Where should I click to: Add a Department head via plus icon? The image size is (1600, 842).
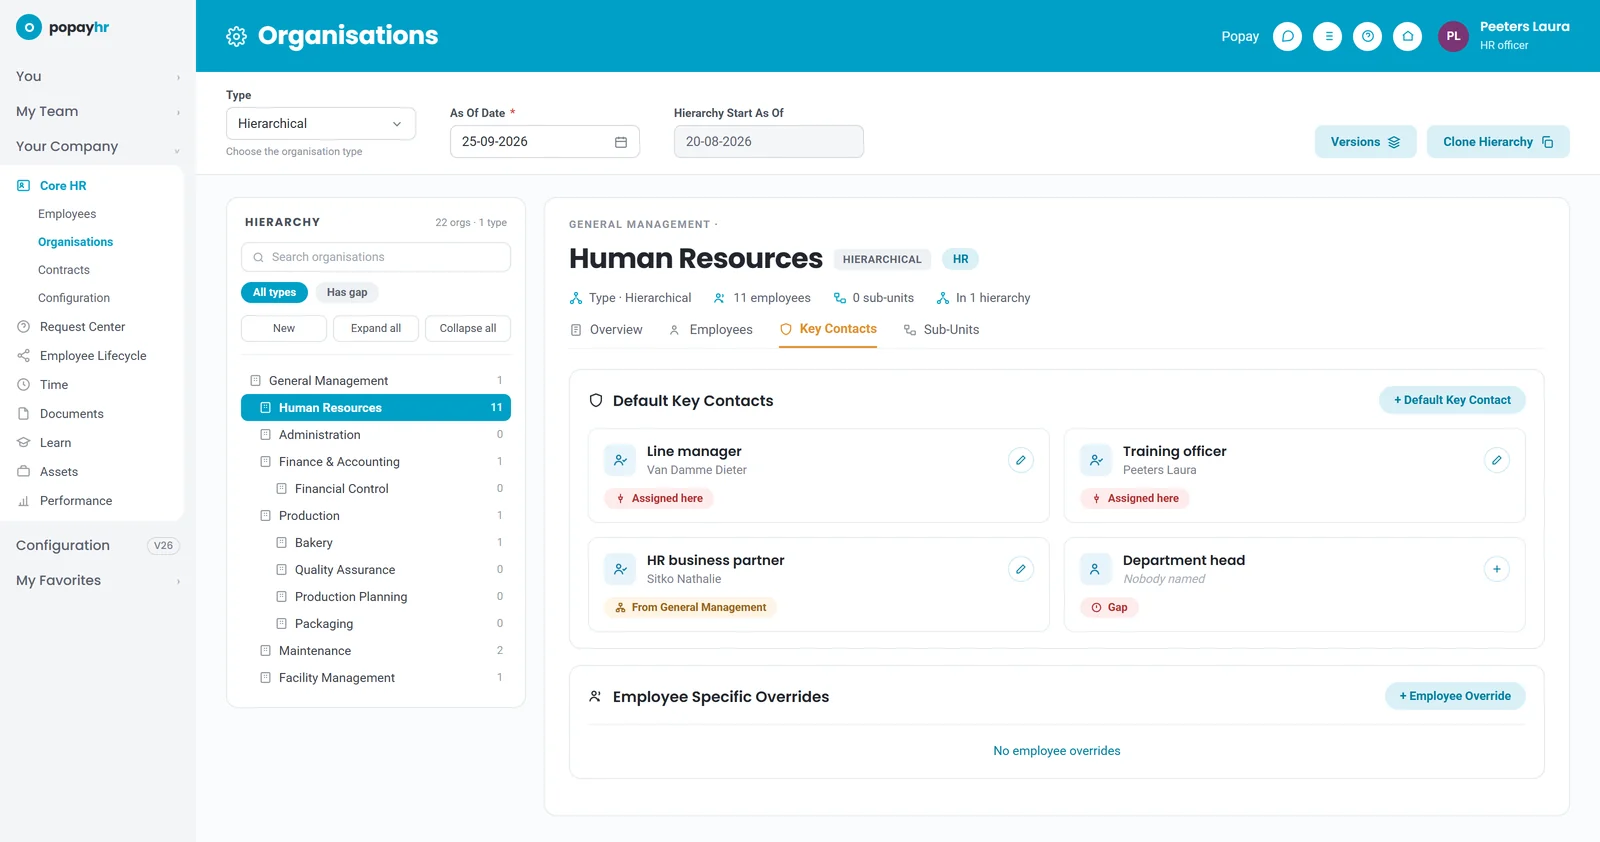pos(1496,569)
